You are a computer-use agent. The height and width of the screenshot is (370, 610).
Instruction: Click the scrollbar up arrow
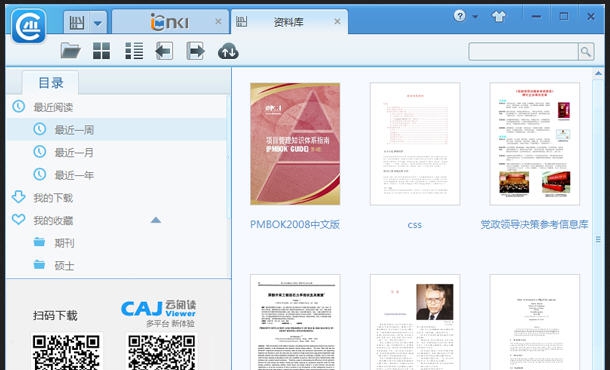[598, 73]
